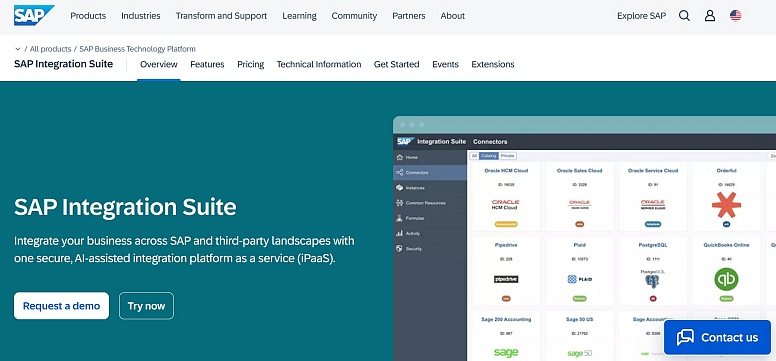
Task: Click the chat bubble icon in Contact us
Action: [685, 337]
